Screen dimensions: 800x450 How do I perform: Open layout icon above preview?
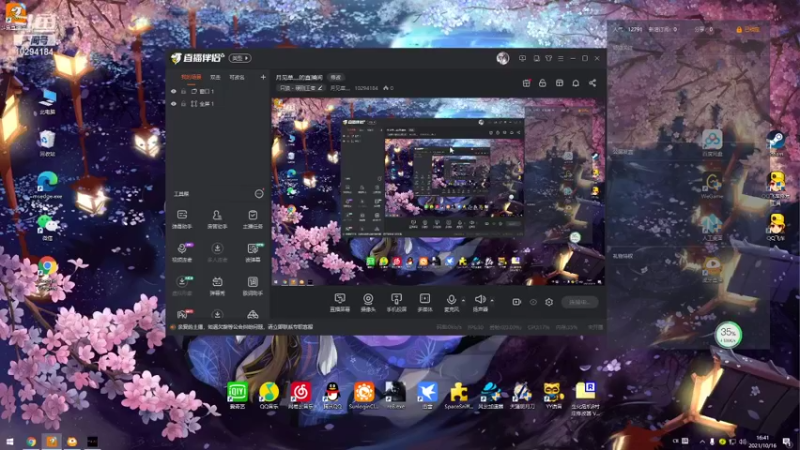(560, 83)
